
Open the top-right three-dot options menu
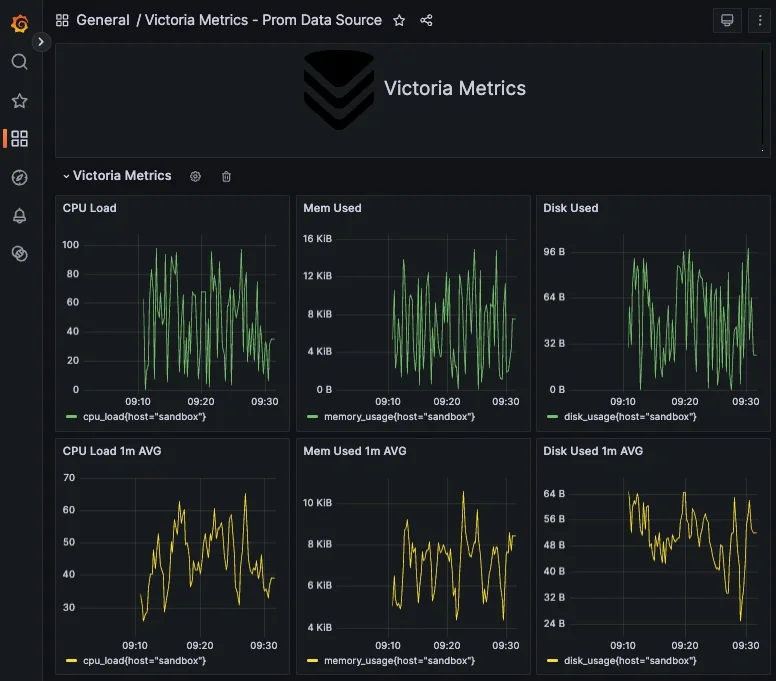tap(759, 20)
